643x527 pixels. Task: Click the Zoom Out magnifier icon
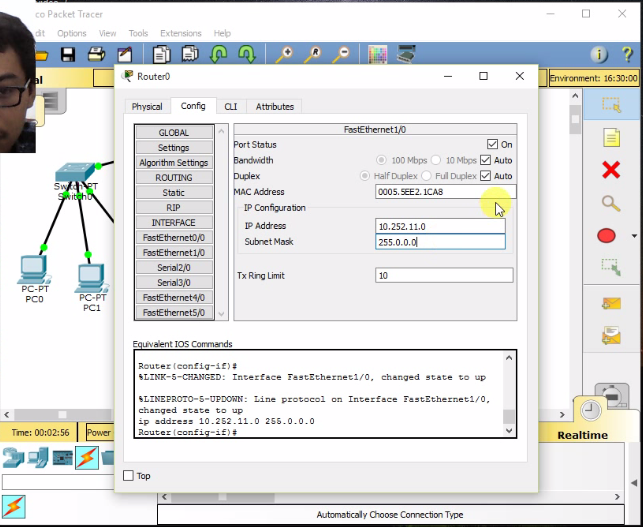[341, 55]
